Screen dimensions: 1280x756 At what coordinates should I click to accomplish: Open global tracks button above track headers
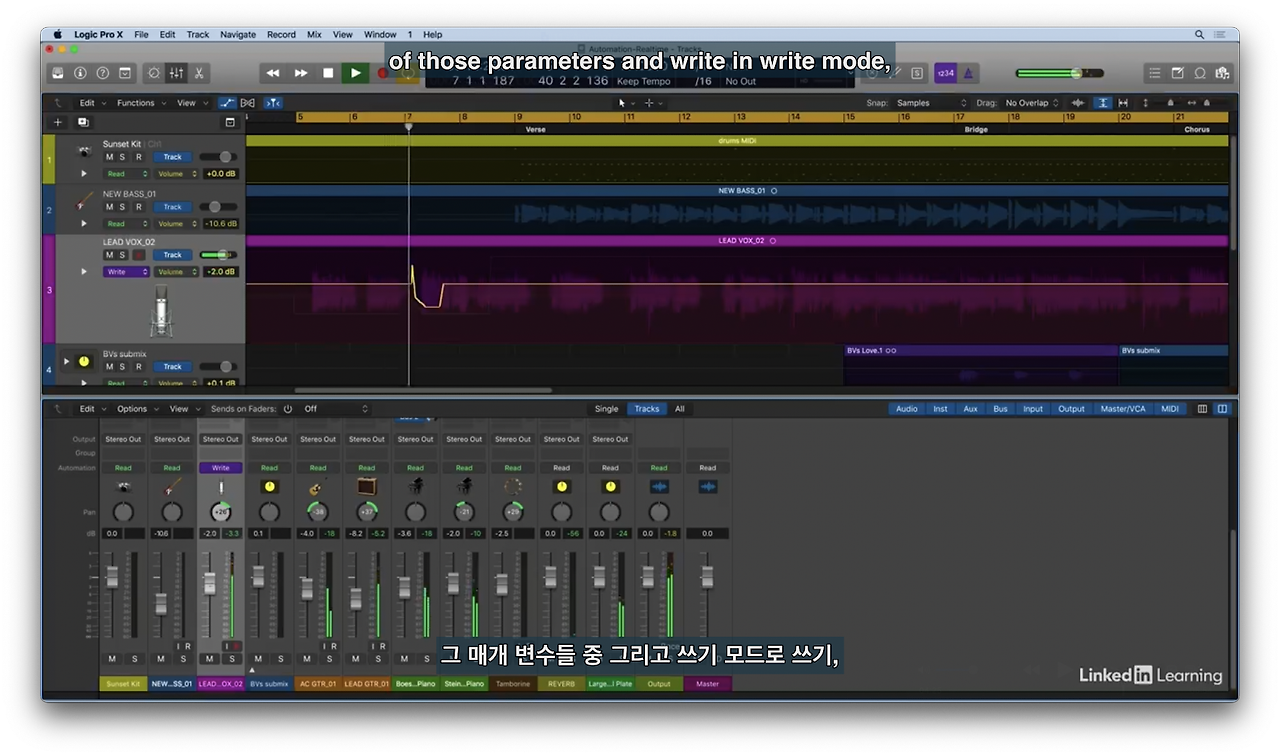[230, 122]
